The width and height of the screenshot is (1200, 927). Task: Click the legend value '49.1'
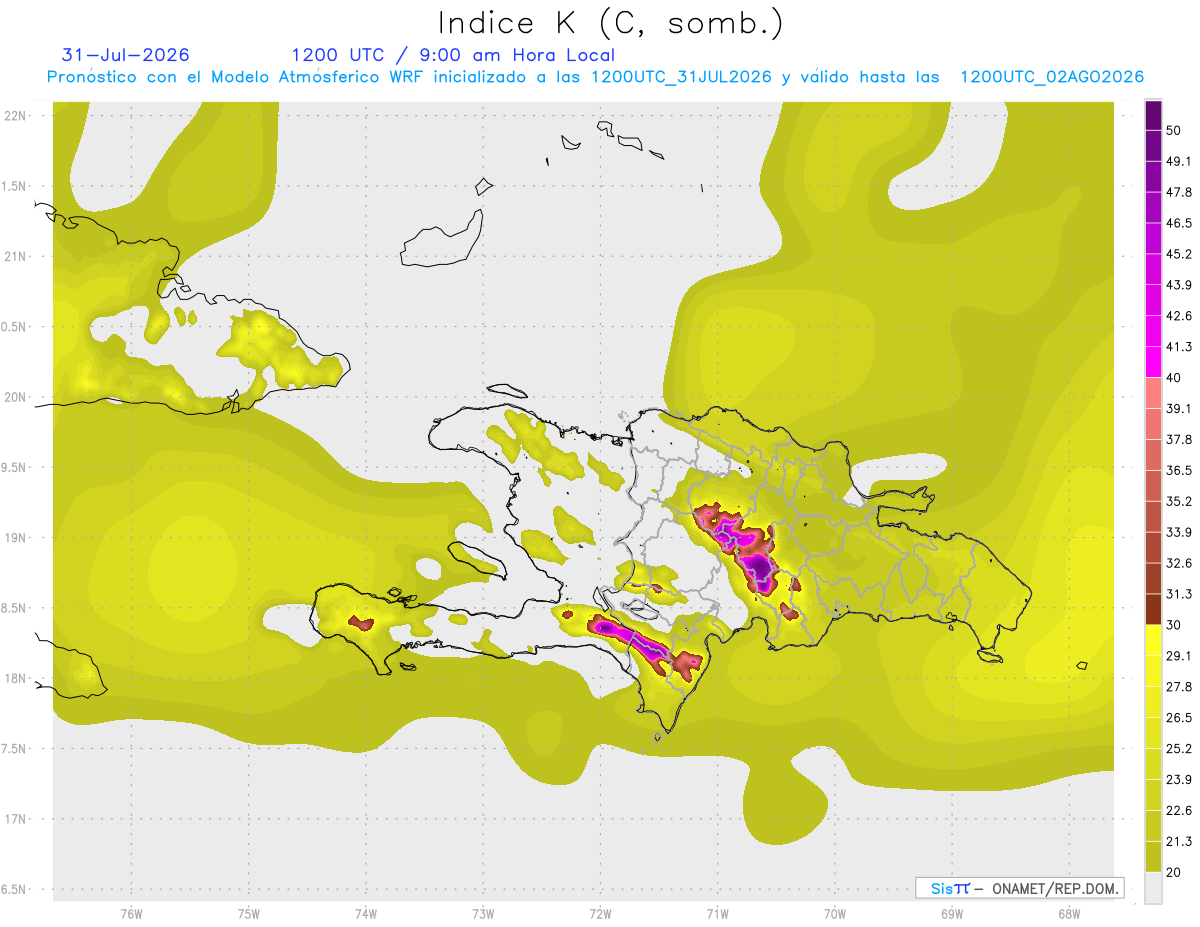click(x=1177, y=161)
